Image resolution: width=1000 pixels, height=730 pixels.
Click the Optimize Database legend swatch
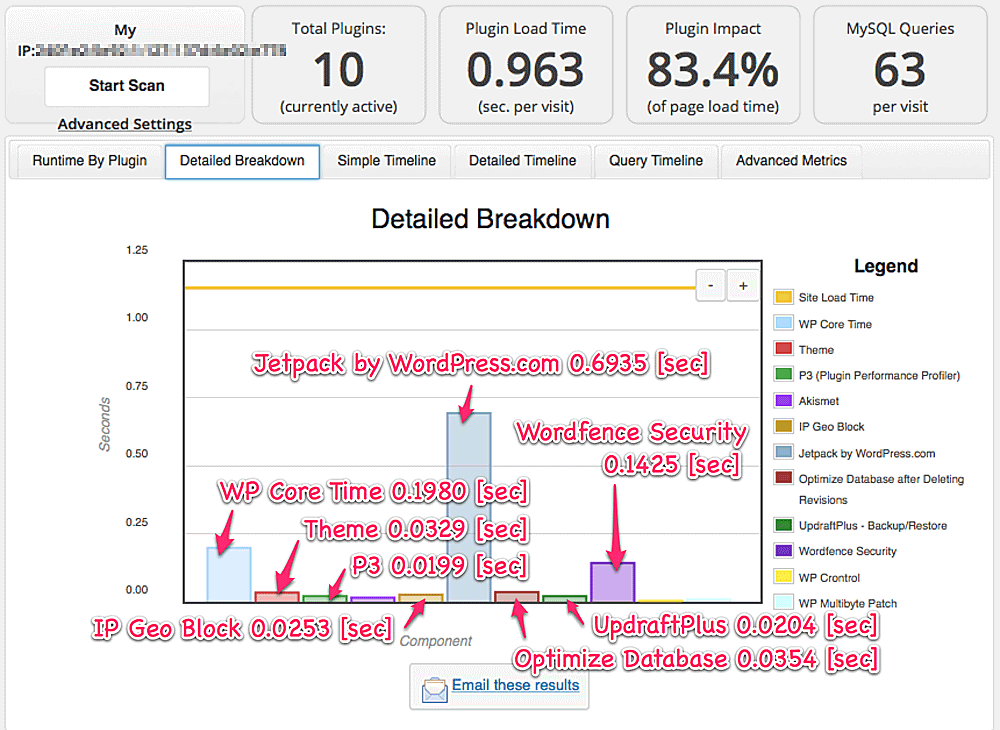[783, 478]
